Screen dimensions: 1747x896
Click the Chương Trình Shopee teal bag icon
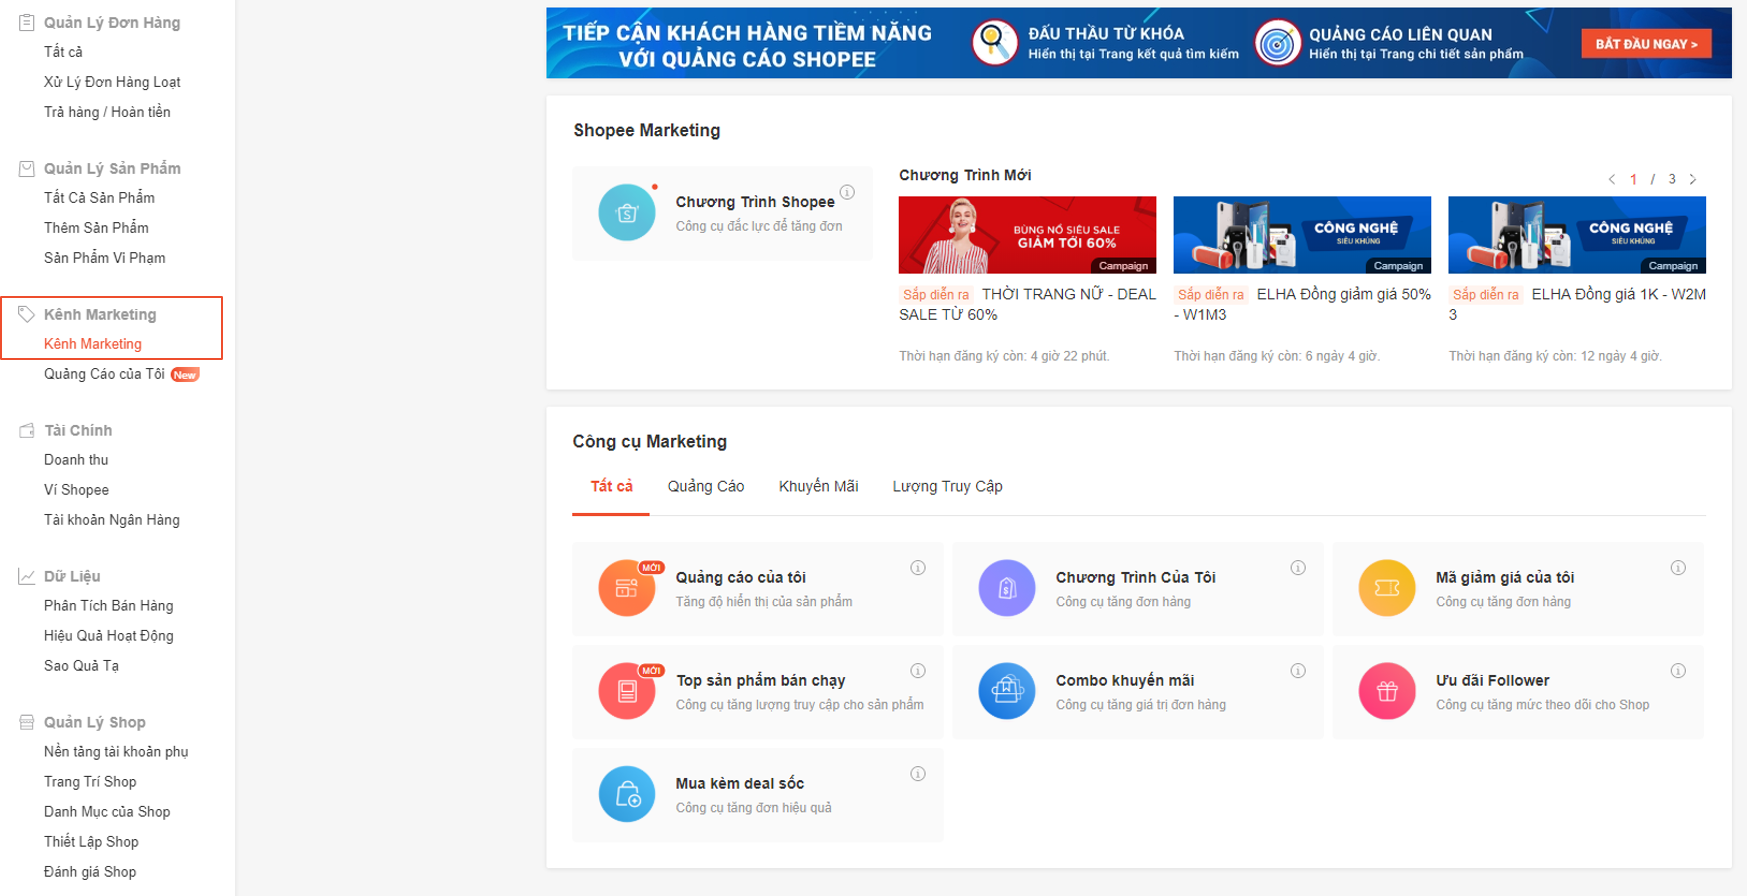pyautogui.click(x=627, y=213)
